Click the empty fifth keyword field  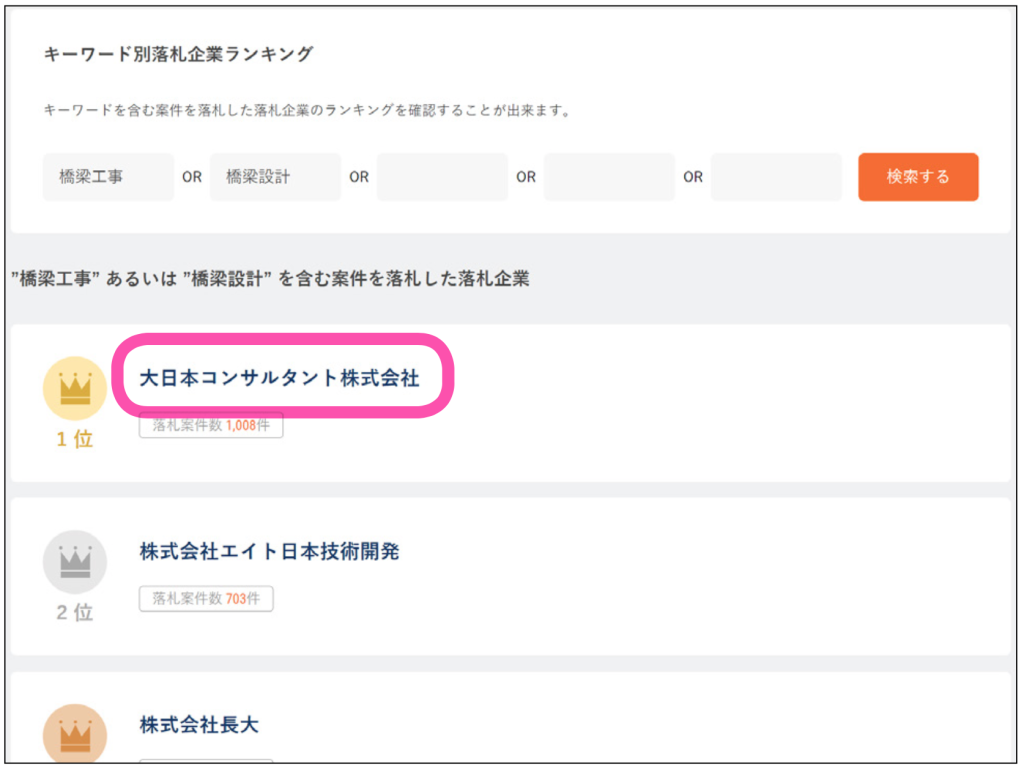coord(776,177)
